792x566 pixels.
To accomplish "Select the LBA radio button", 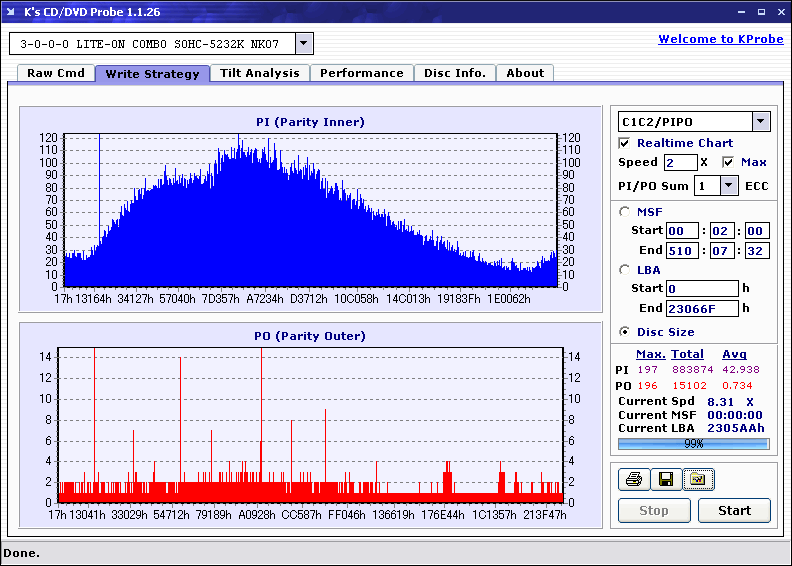I will pyautogui.click(x=625, y=269).
